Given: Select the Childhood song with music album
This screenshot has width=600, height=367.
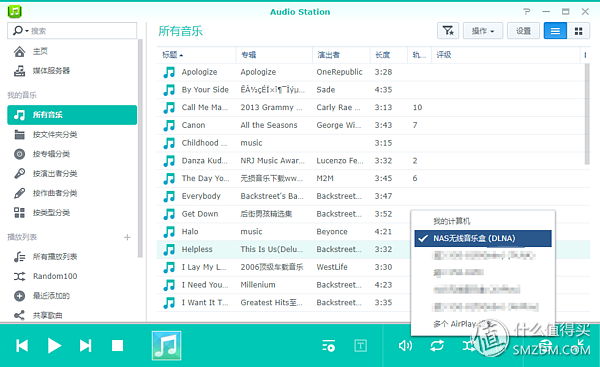Looking at the screenshot, I should point(371,143).
